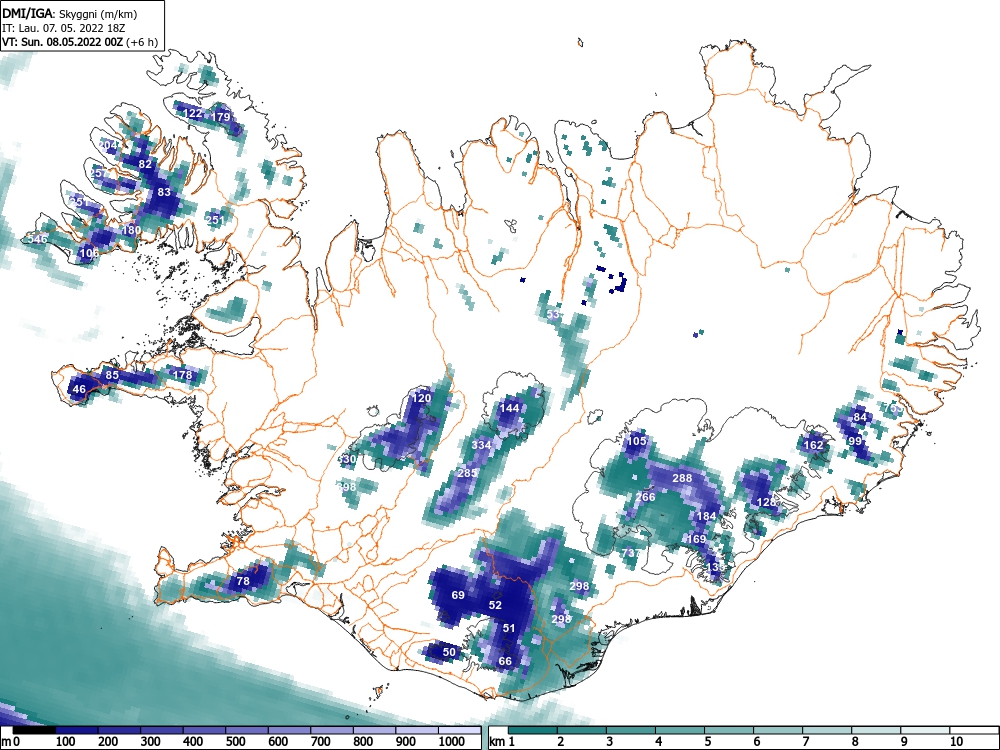
Task: Select the visibility value 84 in the east
Action: tap(860, 417)
